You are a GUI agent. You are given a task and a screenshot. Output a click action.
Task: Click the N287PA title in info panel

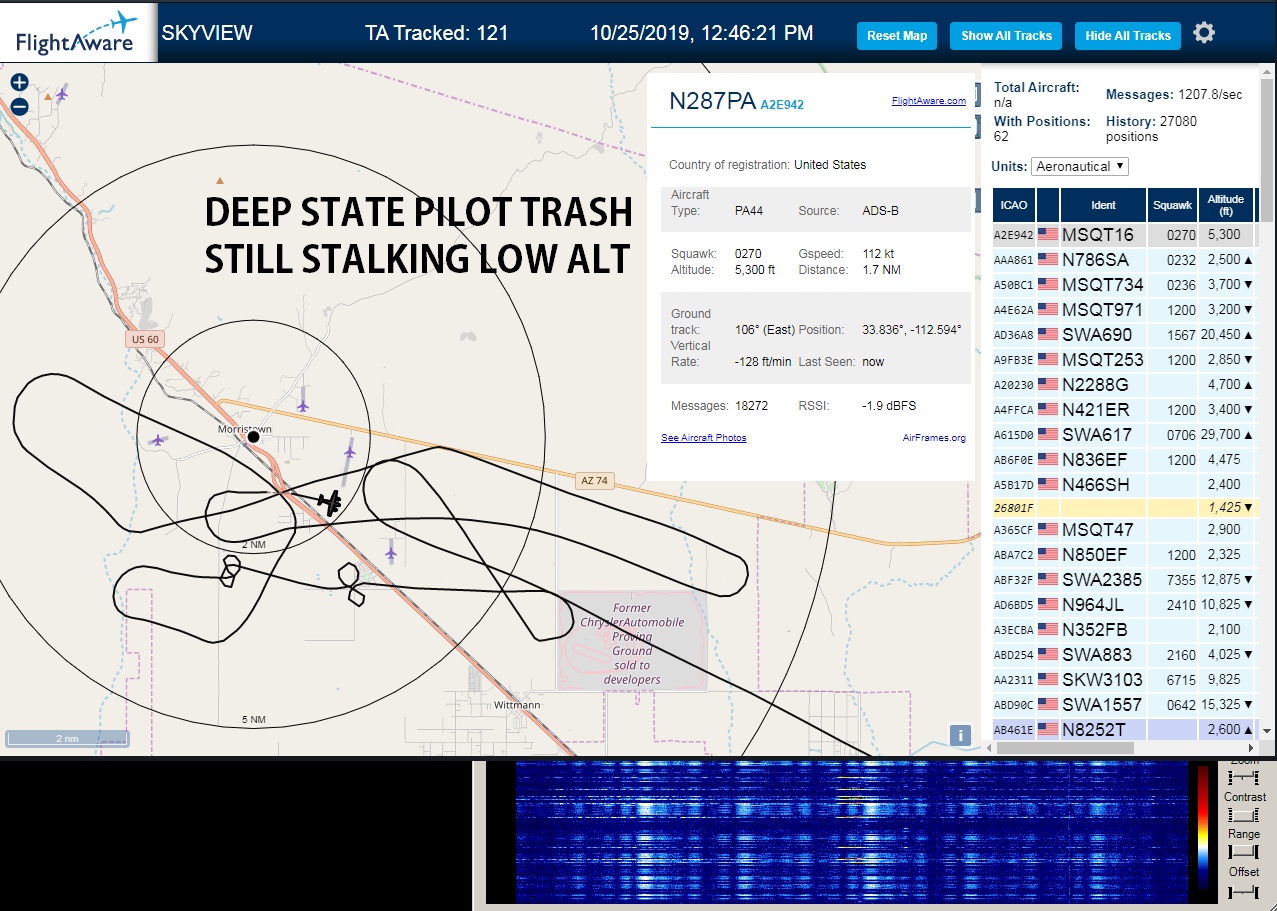[712, 101]
